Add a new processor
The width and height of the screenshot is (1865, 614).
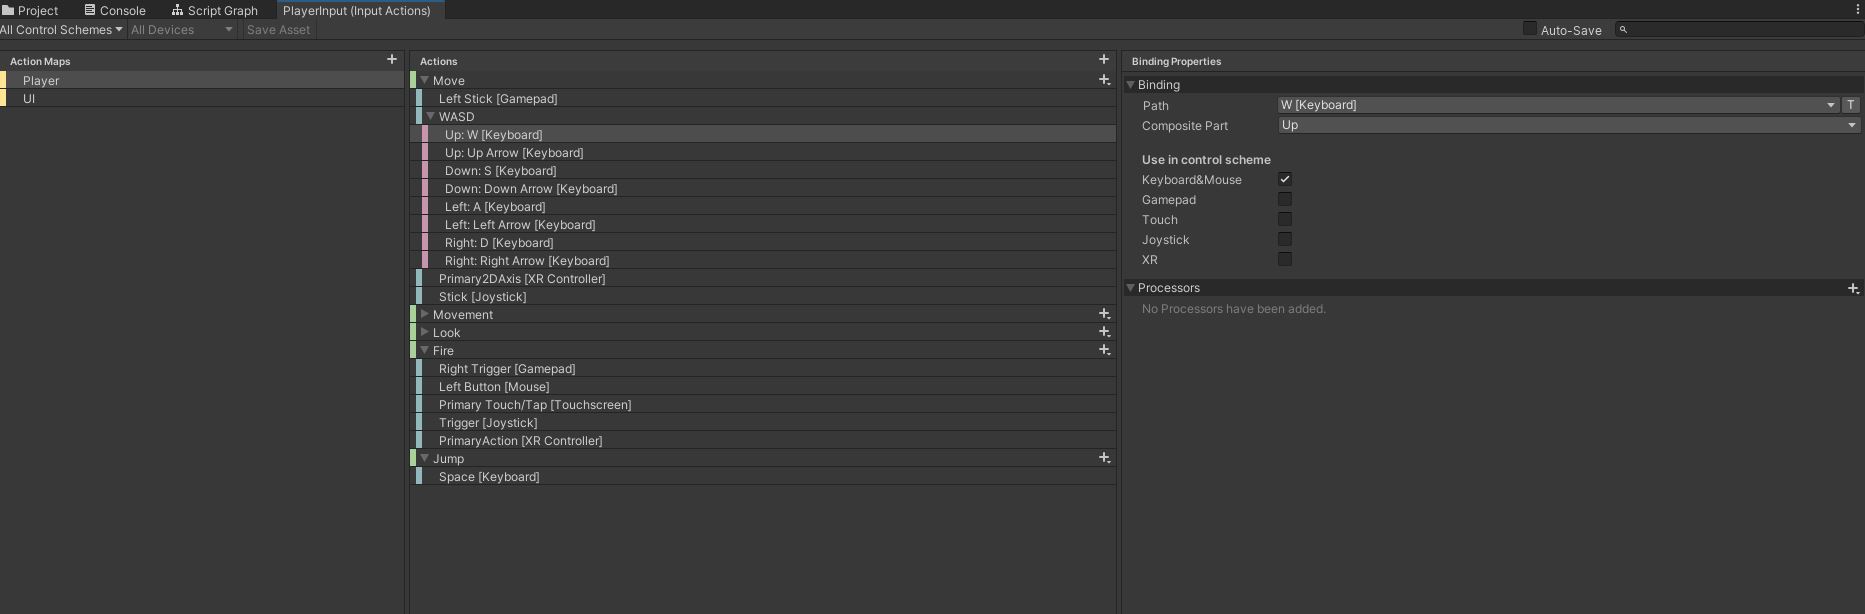[1852, 288]
